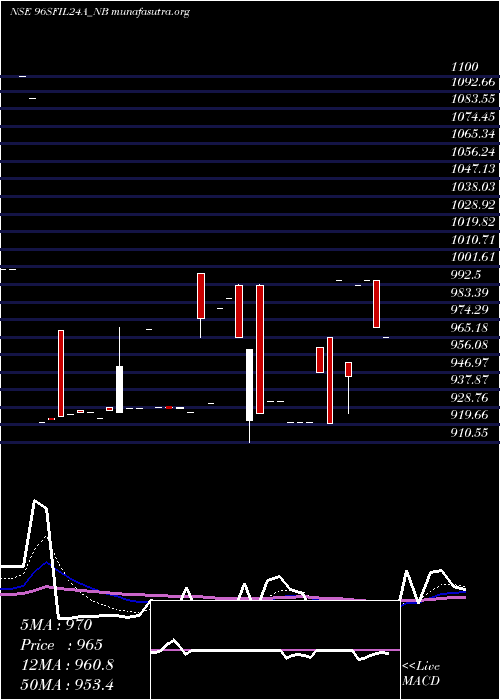Viewport: 500px width, 700px height.
Task: Click the 910.55 price label
Action: [x=470, y=433]
